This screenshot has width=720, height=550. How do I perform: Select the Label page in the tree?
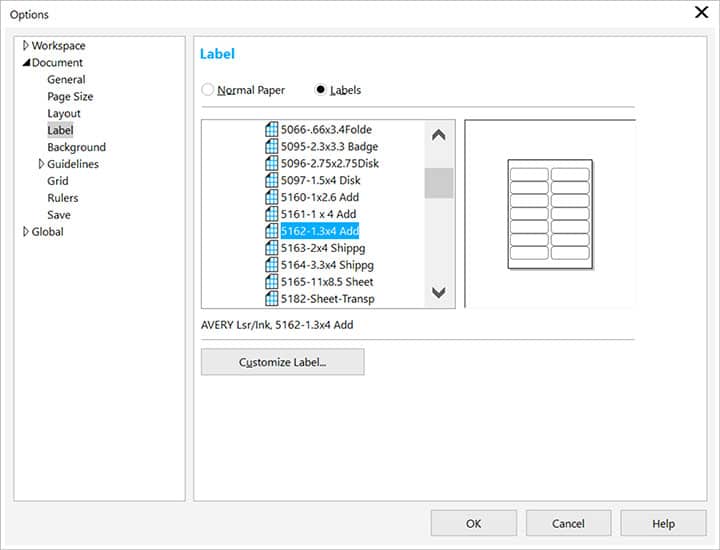(60, 130)
